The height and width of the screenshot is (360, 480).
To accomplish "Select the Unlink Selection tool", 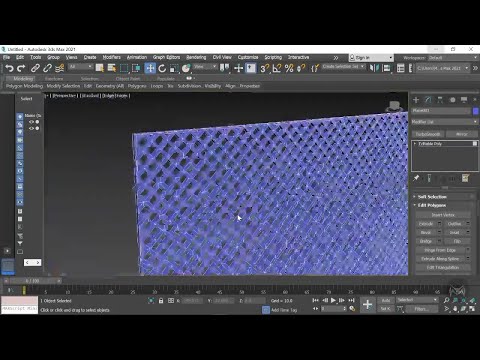I will tap(47, 68).
